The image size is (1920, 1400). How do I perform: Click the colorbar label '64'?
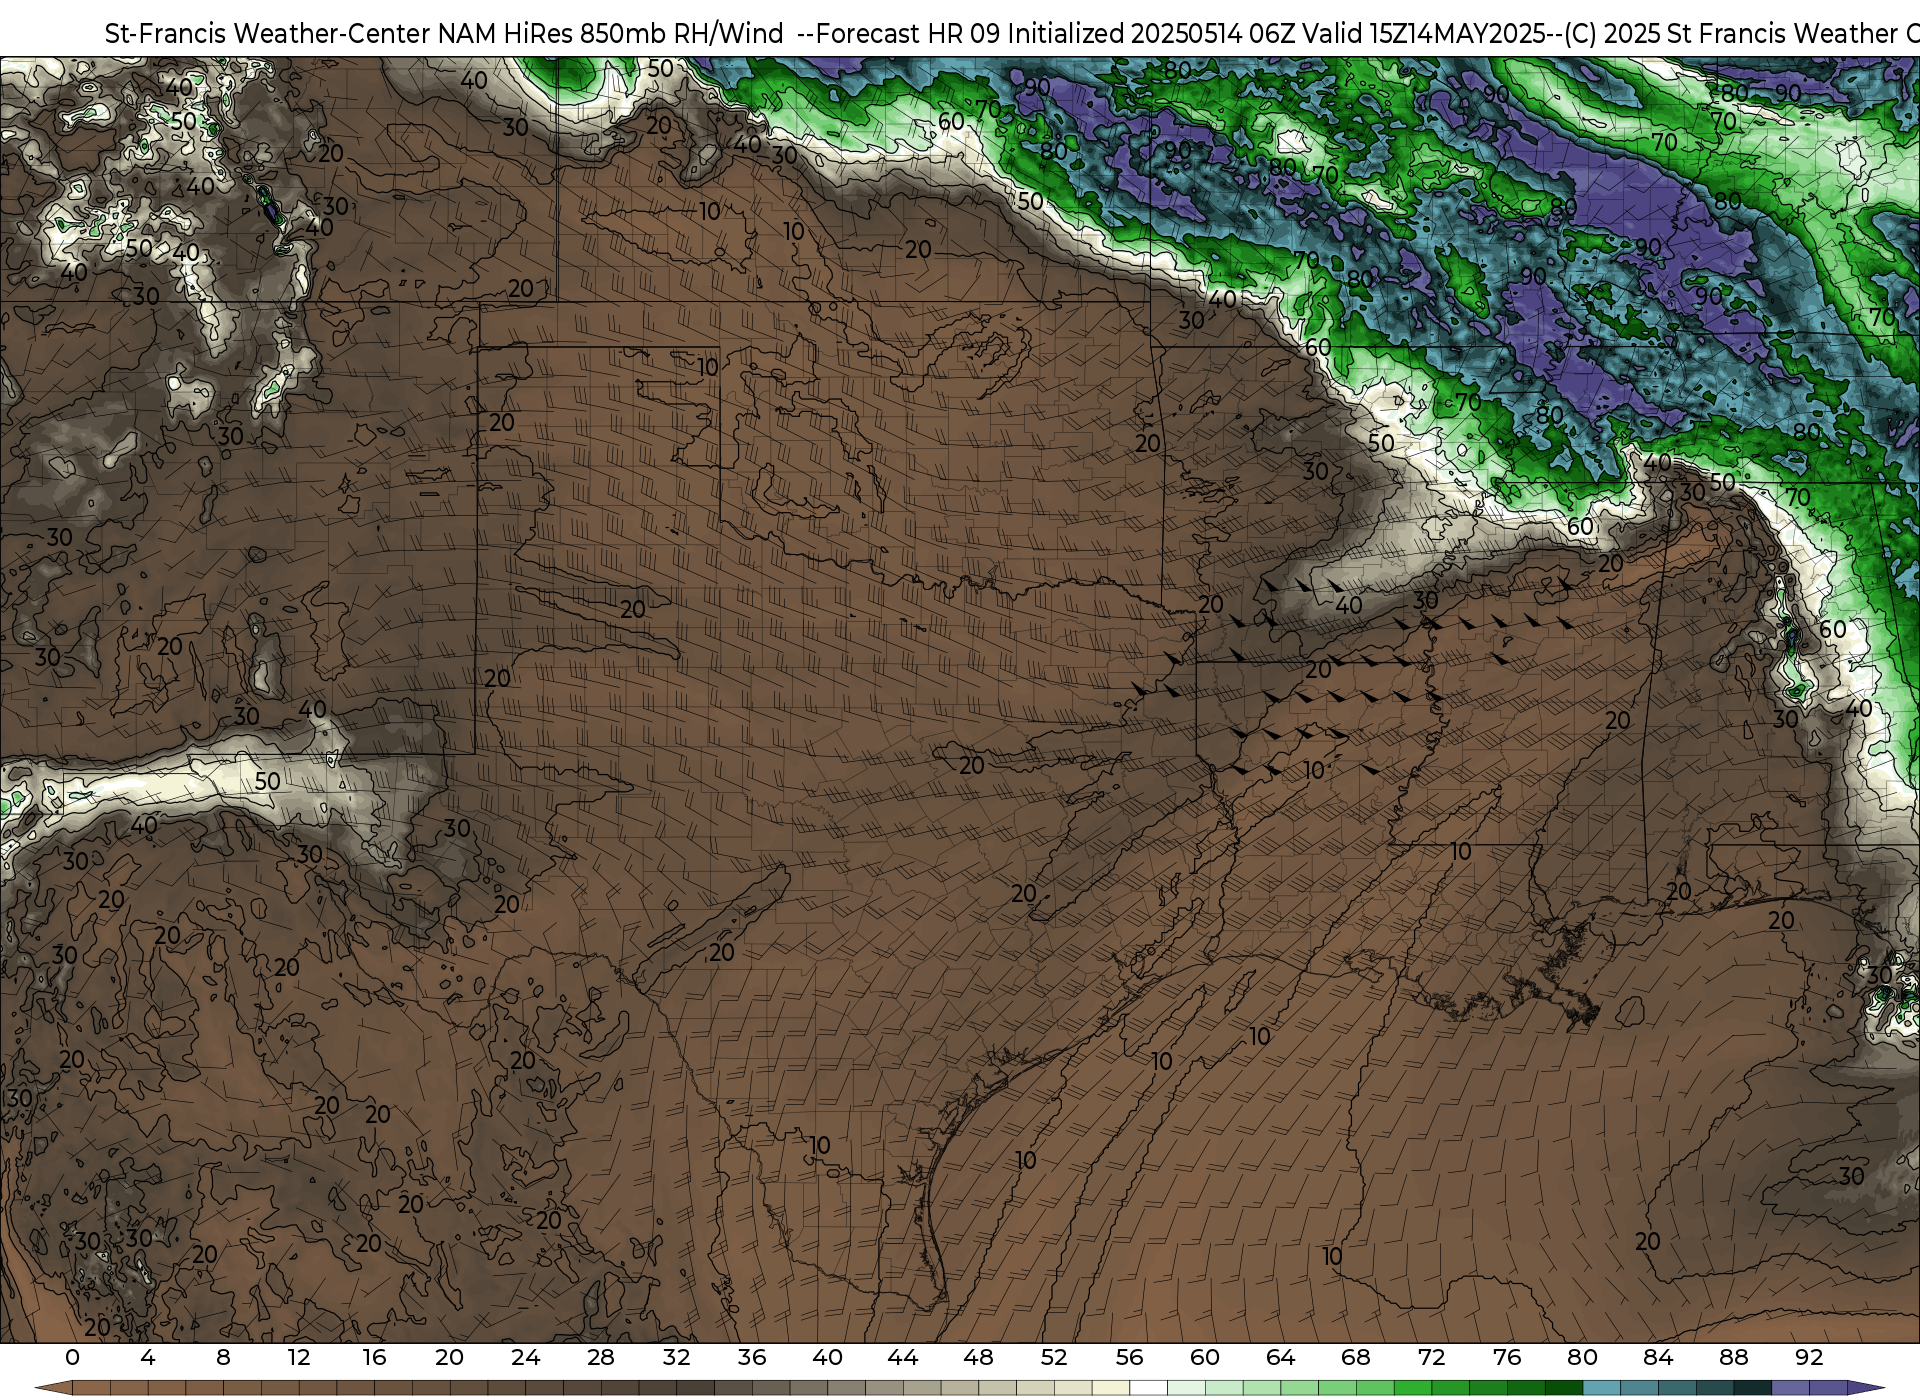1280,1357
